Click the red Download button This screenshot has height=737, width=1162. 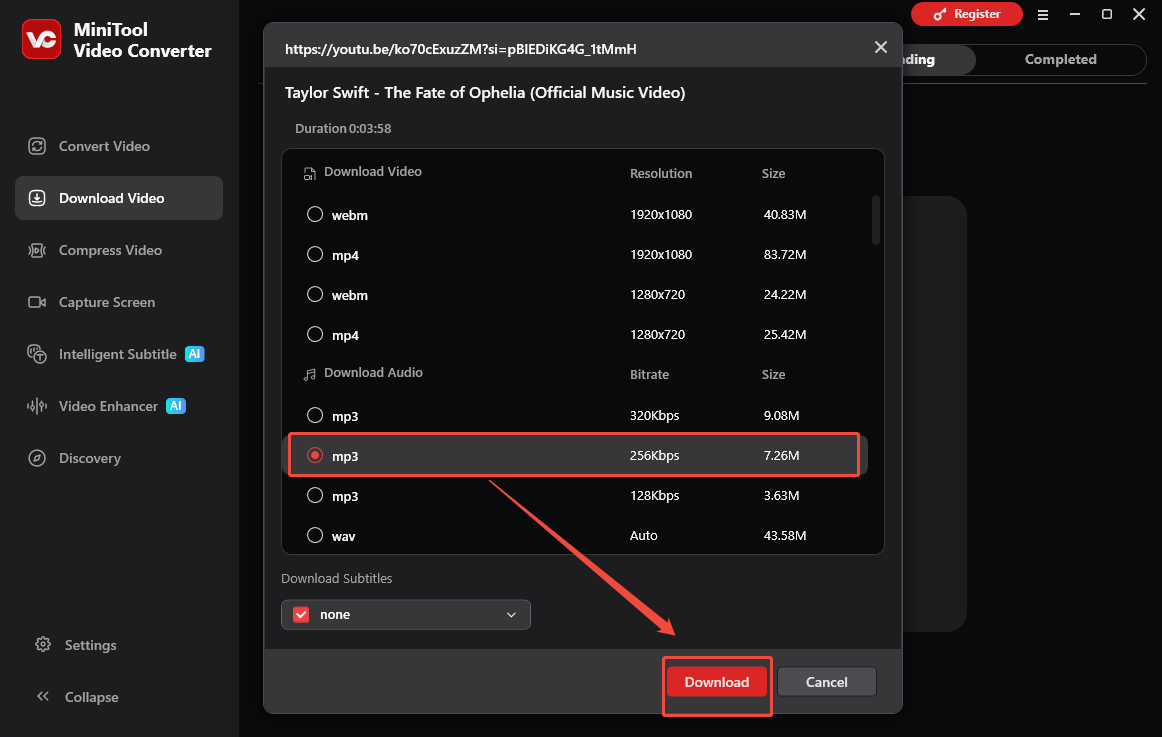pyautogui.click(x=717, y=682)
